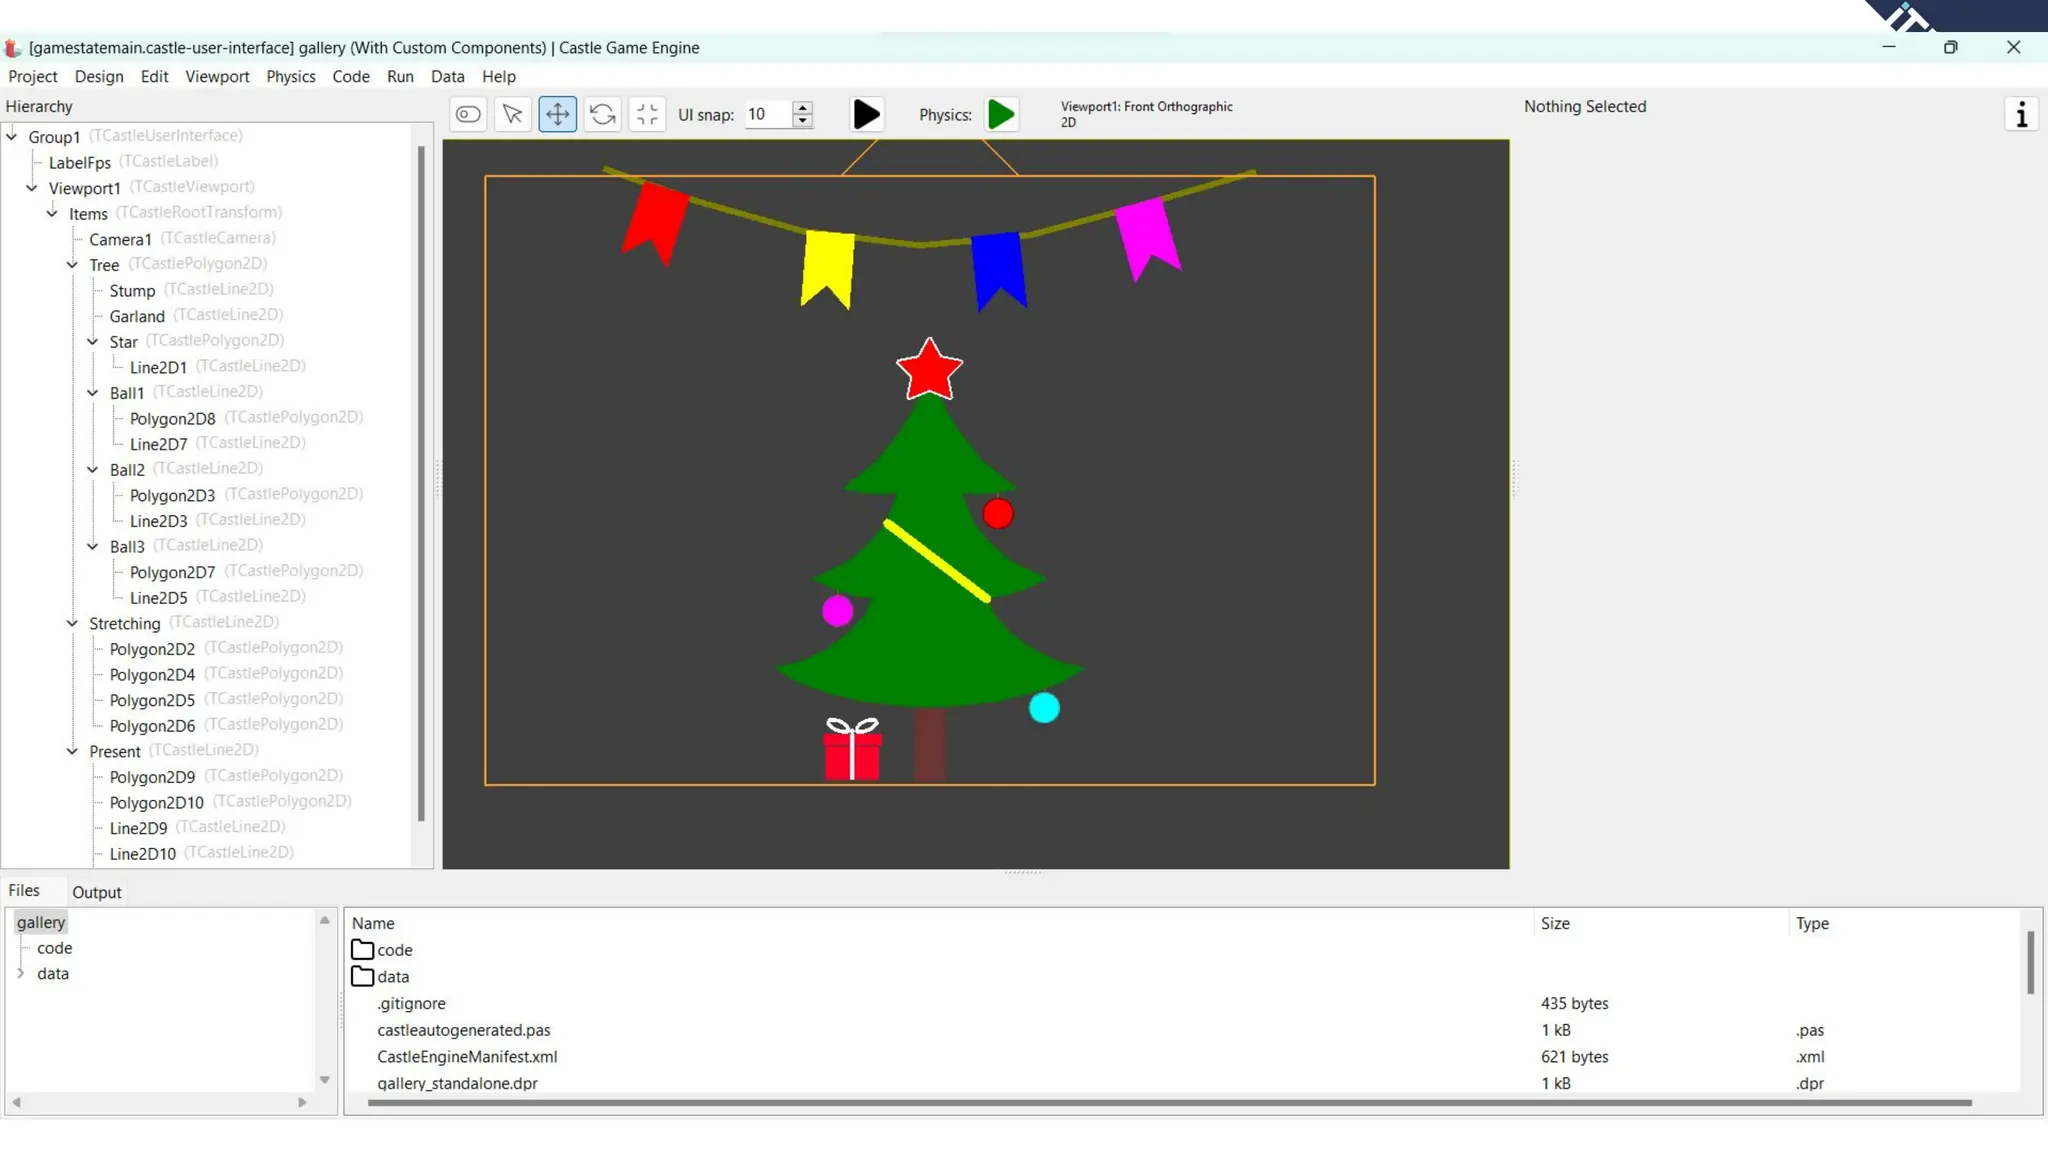Pick the Scale tool icon
Screen dimensions: 2048x1152
[x=647, y=114]
